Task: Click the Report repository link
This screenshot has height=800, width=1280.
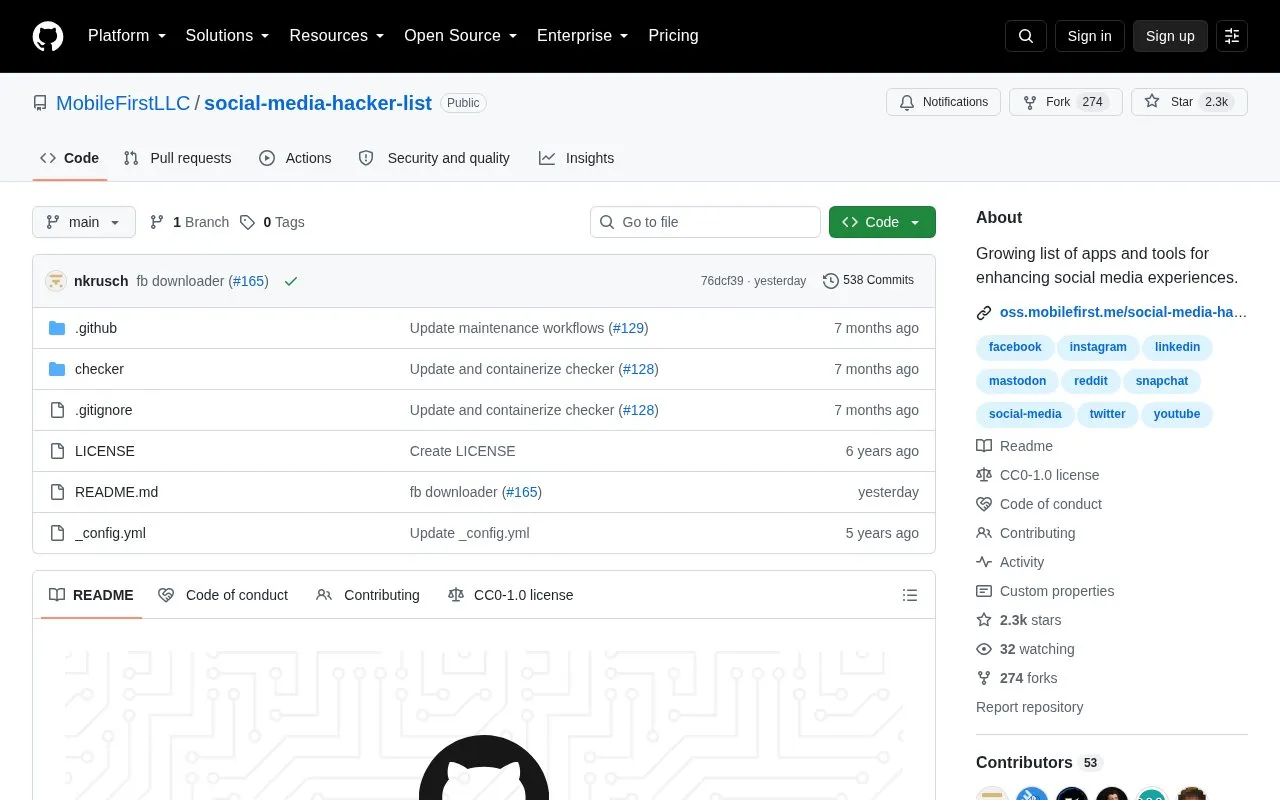Action: coord(1029,707)
